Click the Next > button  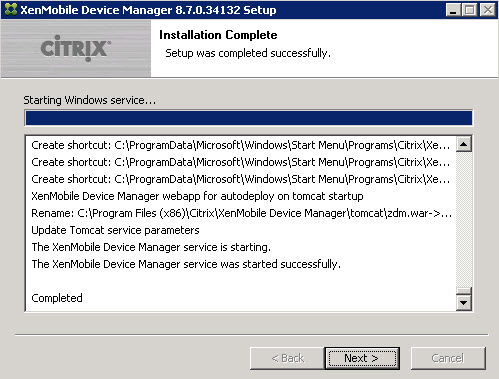(362, 358)
